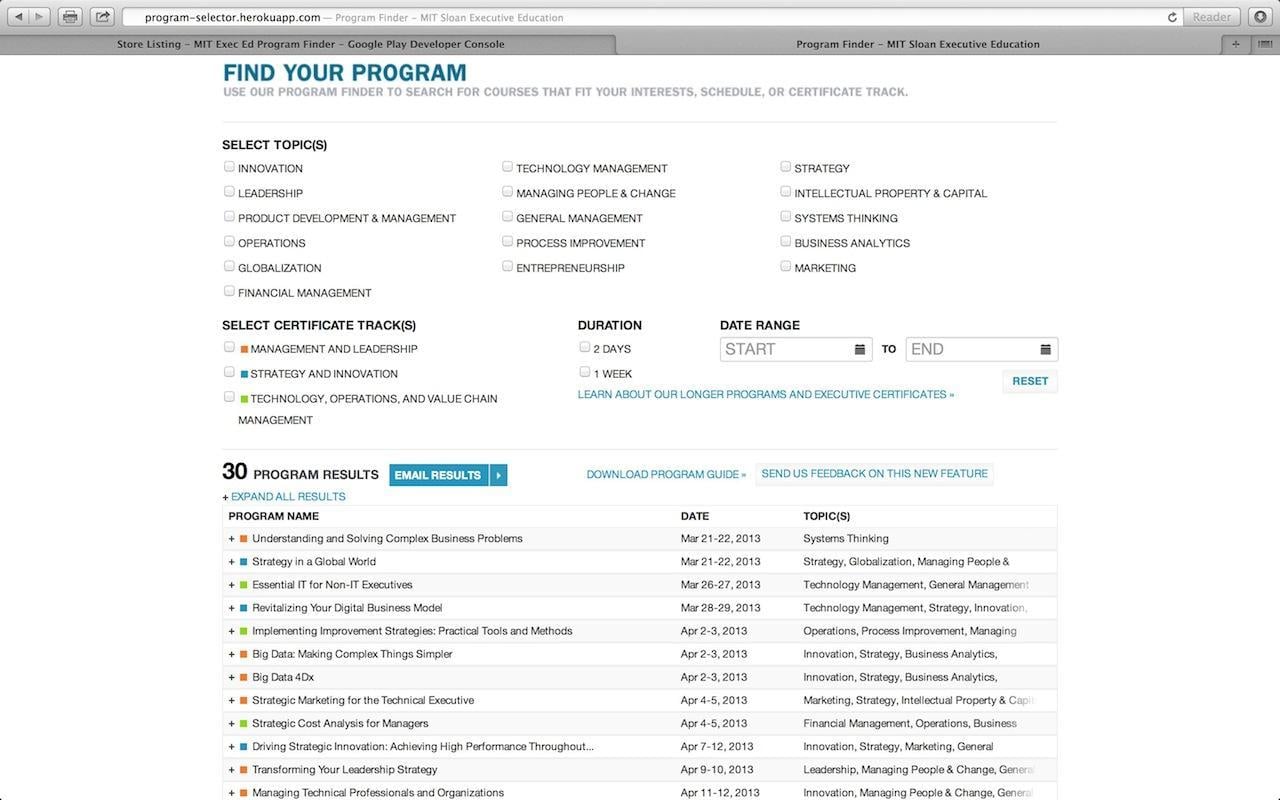
Task: Click the orange Management and Leadership color square
Action: click(x=245, y=349)
